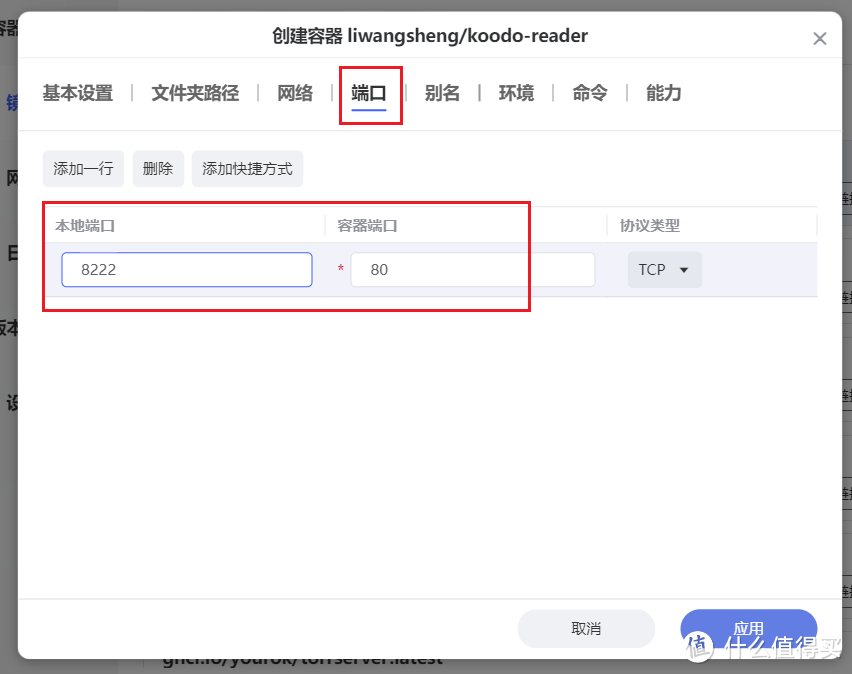
Task: Switch to the 环境 tab
Action: coord(516,93)
